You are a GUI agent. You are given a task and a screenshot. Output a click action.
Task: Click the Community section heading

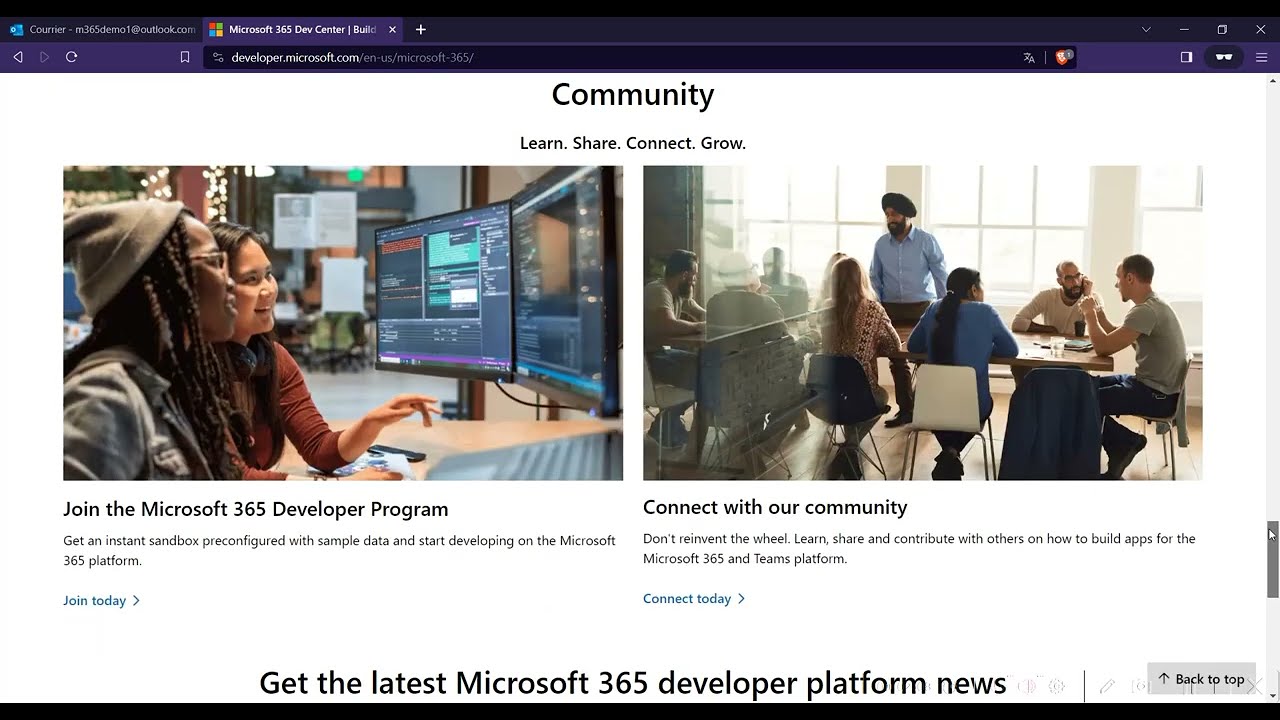[x=633, y=94]
